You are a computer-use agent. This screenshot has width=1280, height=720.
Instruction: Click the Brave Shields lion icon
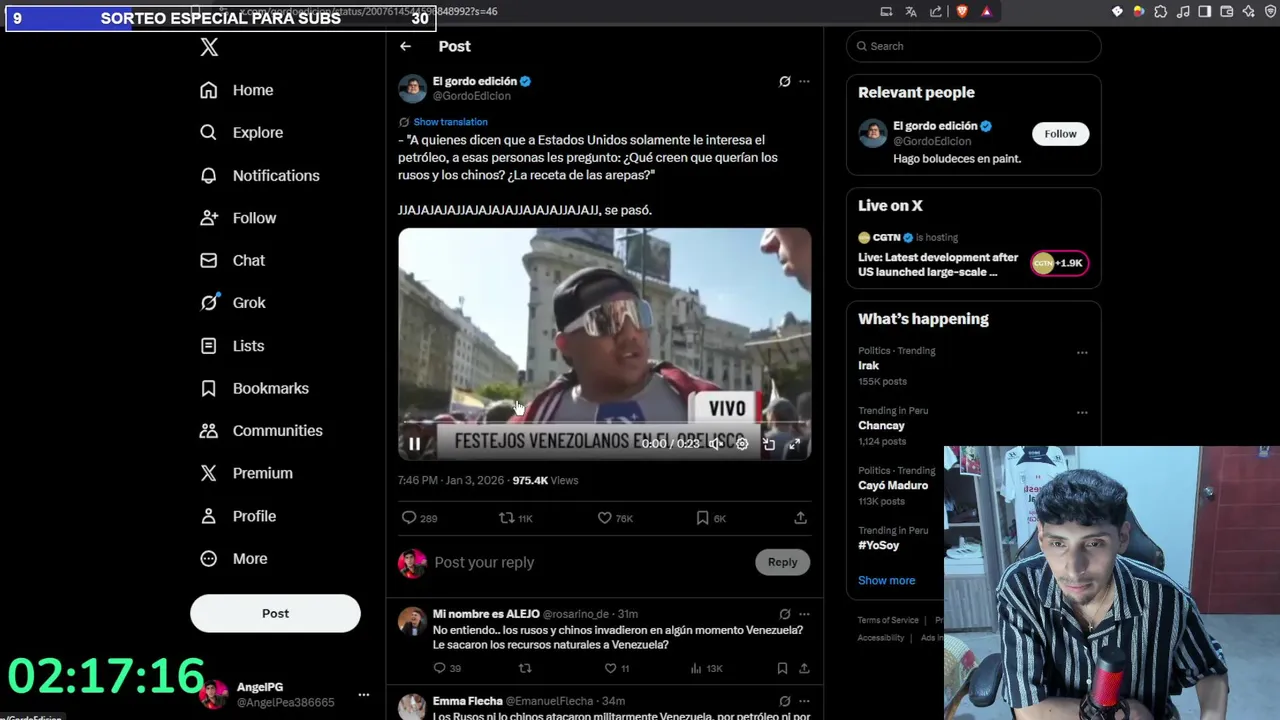(962, 12)
